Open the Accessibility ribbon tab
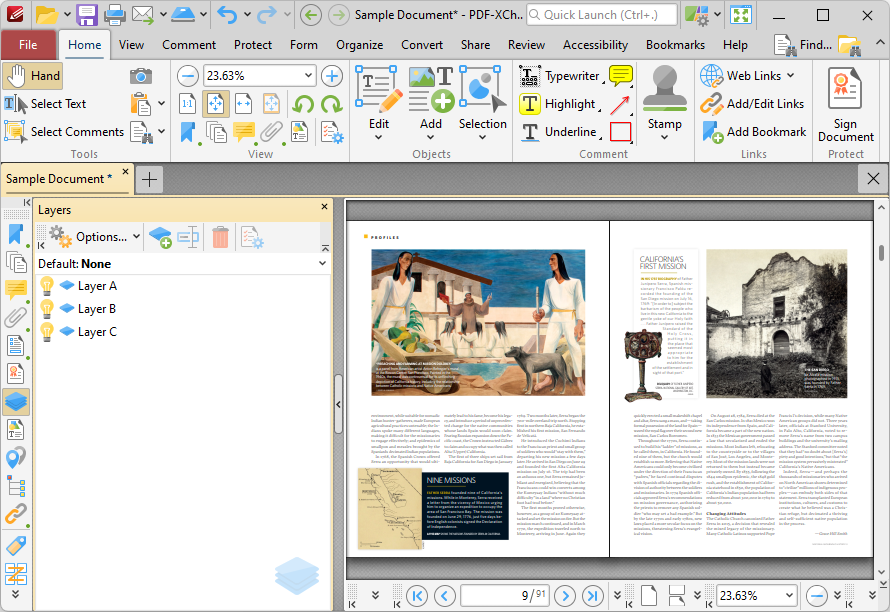 [595, 45]
